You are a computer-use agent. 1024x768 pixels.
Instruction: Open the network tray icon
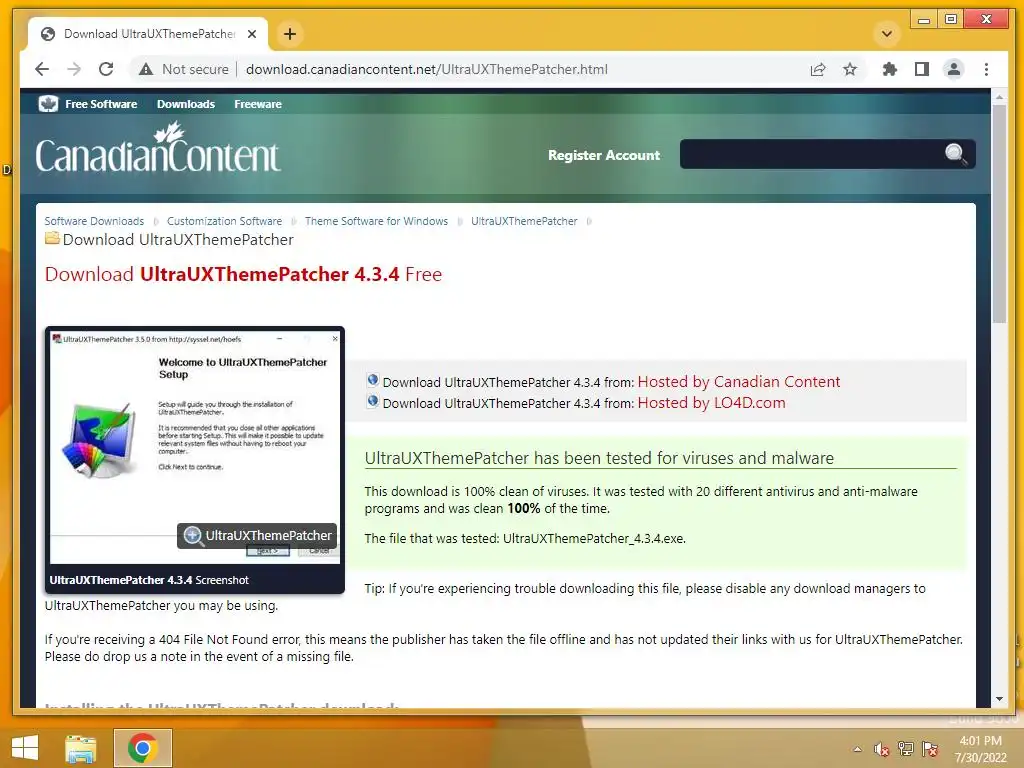coord(906,749)
